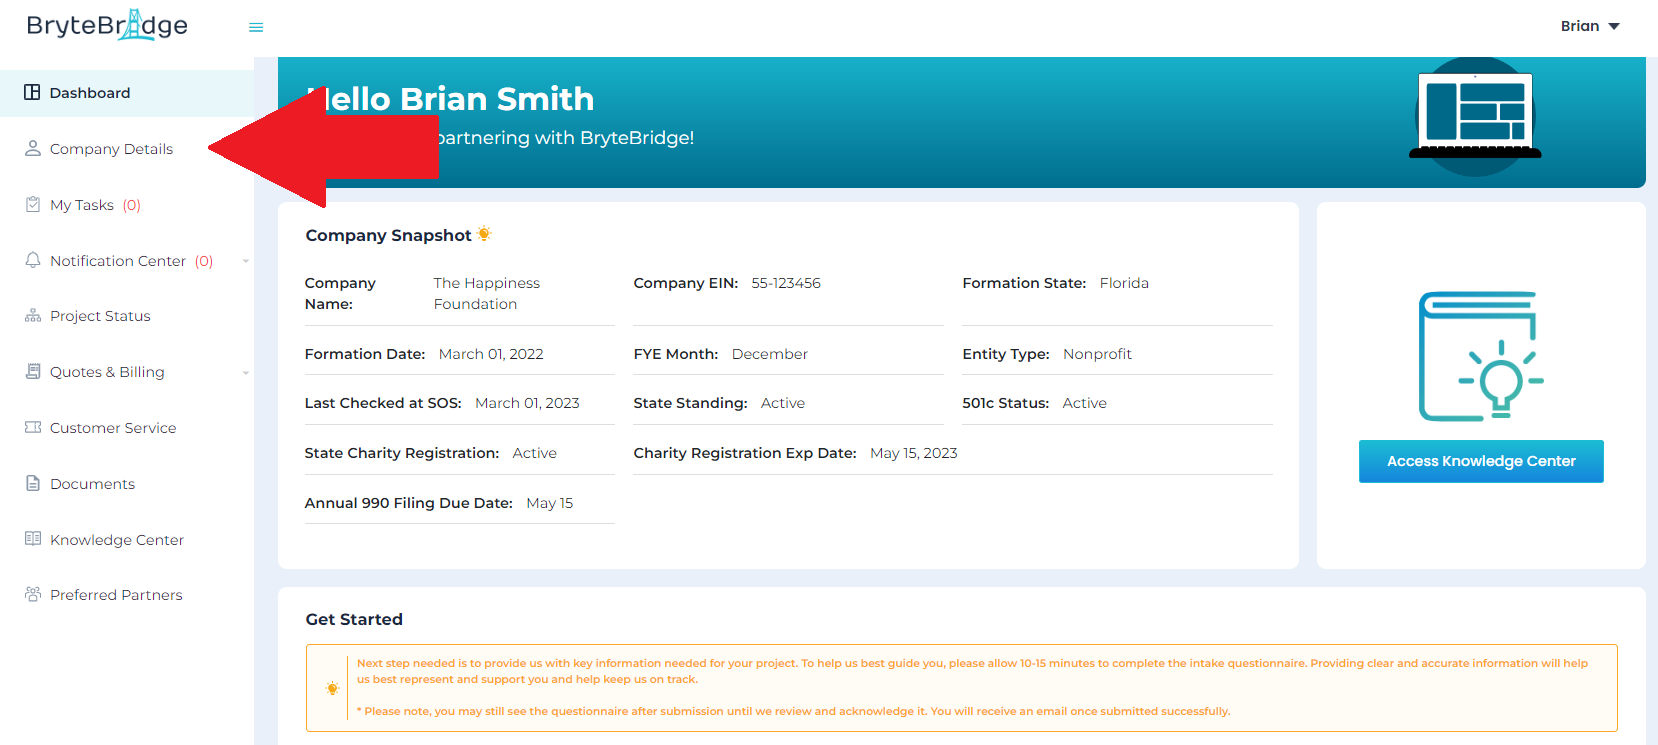Click the Notification Center bell icon
The image size is (1658, 745).
tap(33, 260)
